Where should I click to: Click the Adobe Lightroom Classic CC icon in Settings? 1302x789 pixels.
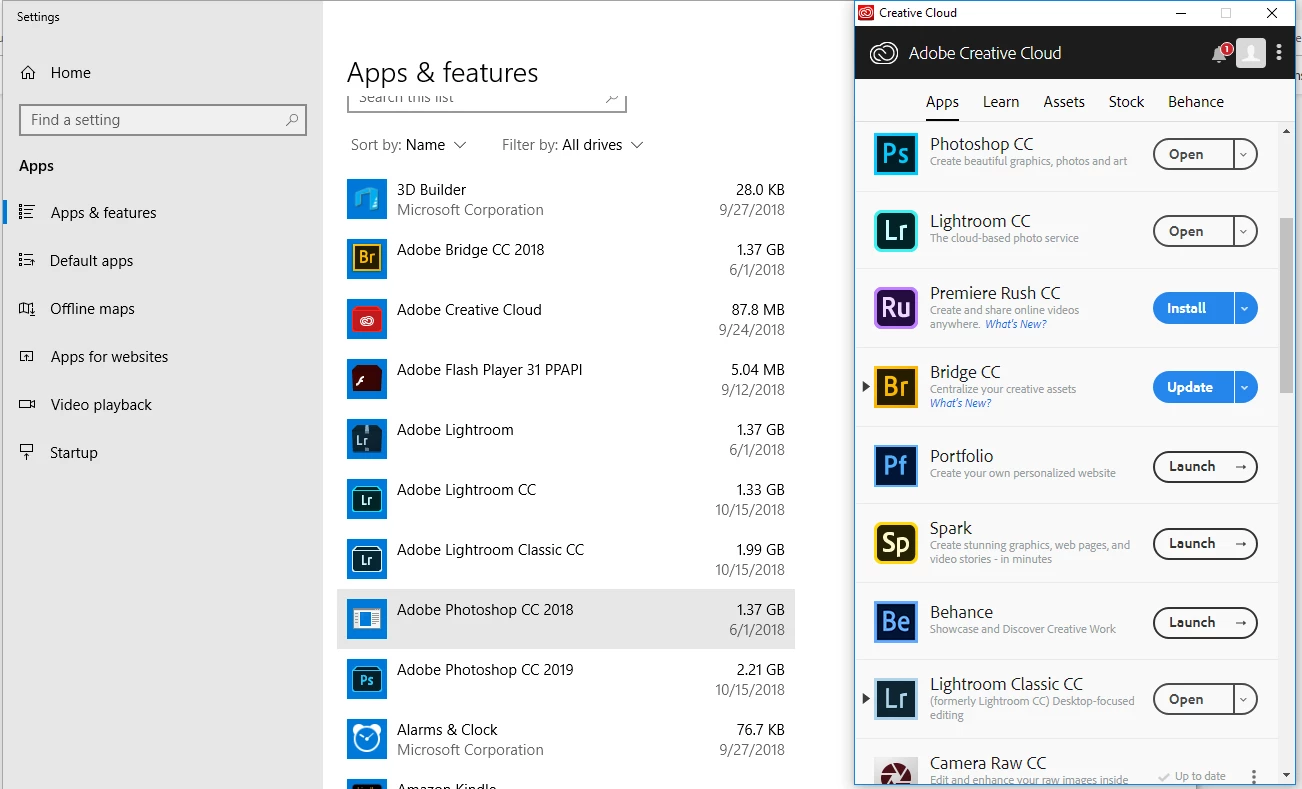tap(367, 559)
